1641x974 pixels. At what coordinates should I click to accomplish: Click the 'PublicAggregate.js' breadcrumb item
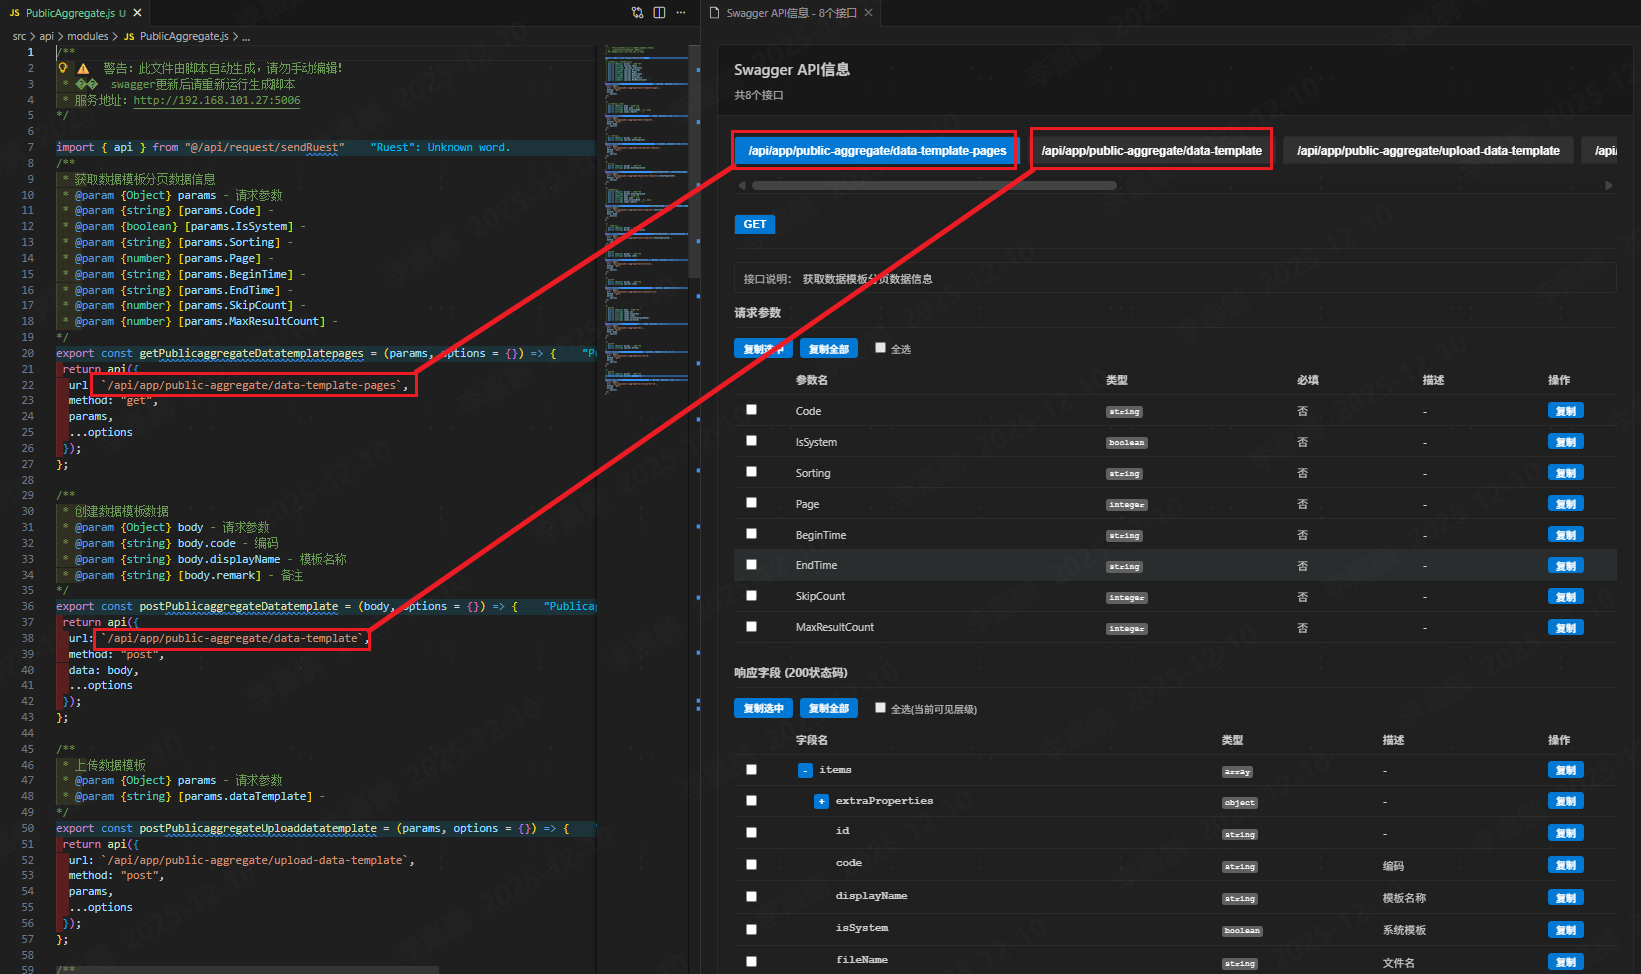coord(184,36)
